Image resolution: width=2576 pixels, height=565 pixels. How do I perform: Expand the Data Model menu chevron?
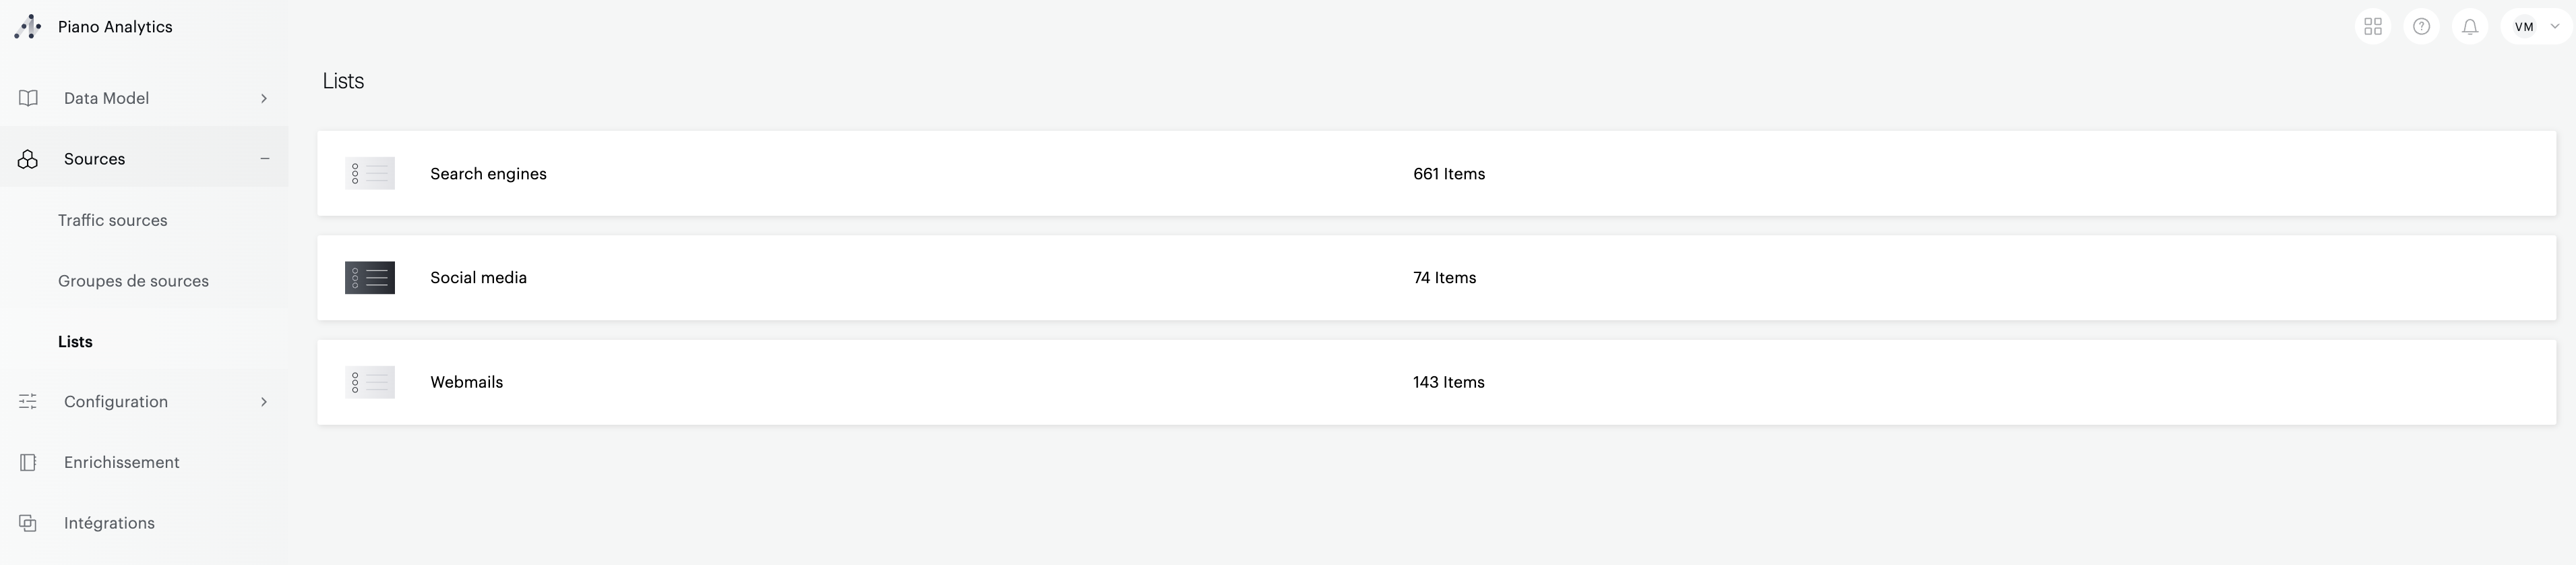[x=264, y=98]
